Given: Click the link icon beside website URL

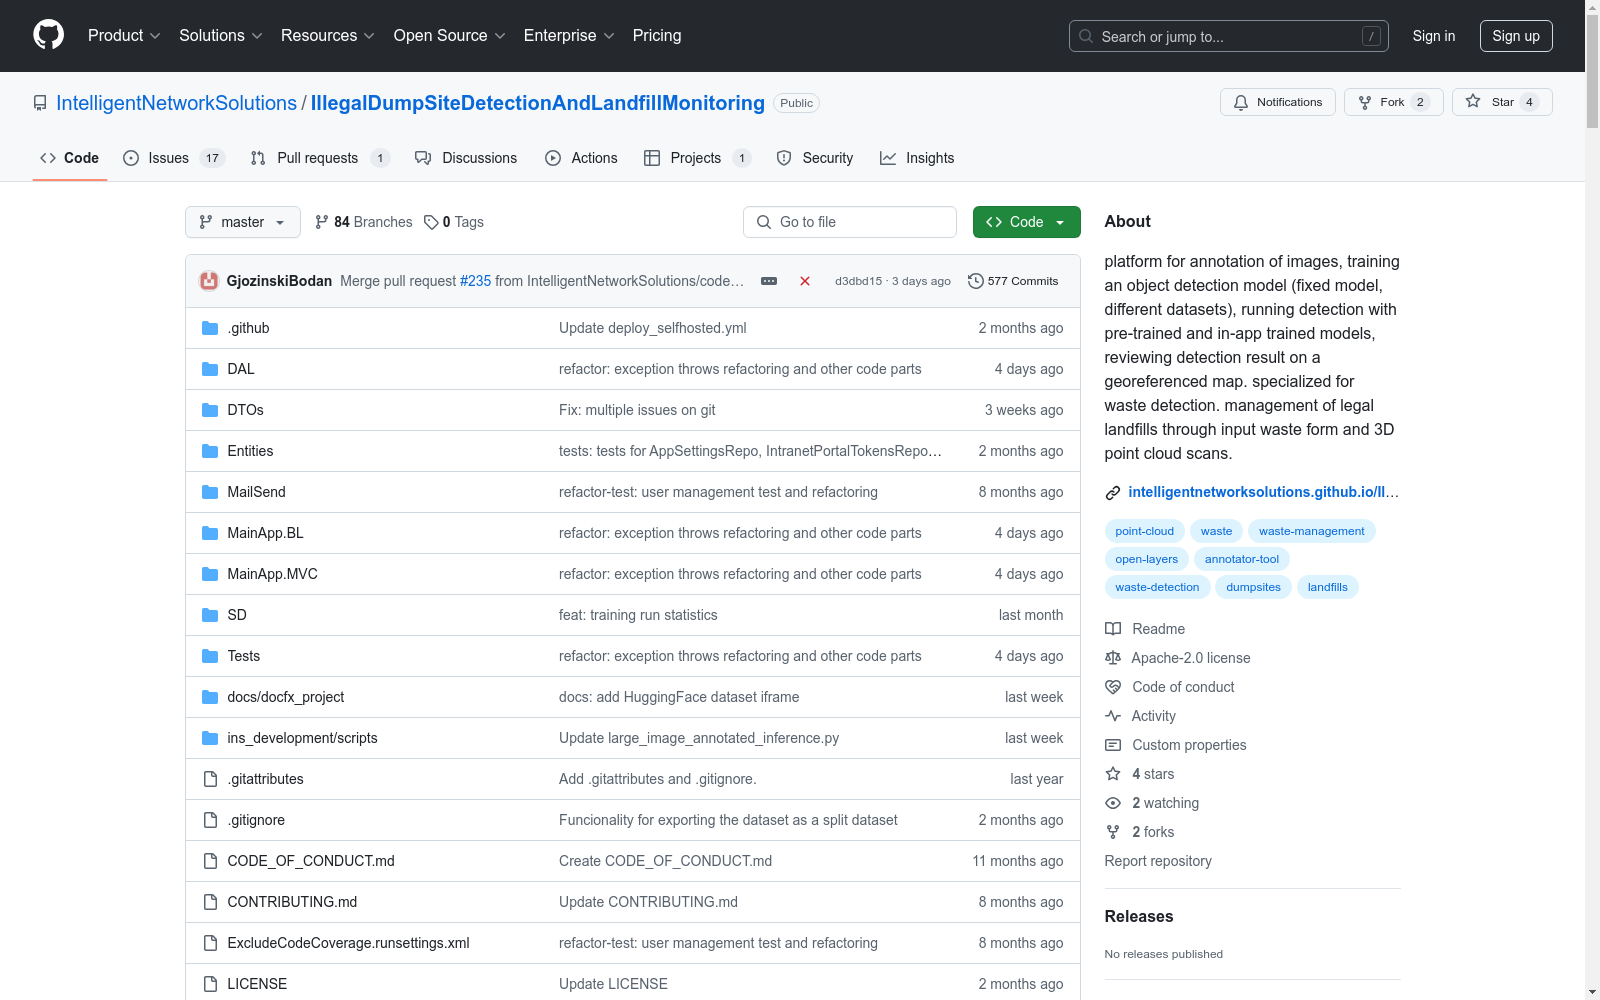Looking at the screenshot, I should (1113, 492).
